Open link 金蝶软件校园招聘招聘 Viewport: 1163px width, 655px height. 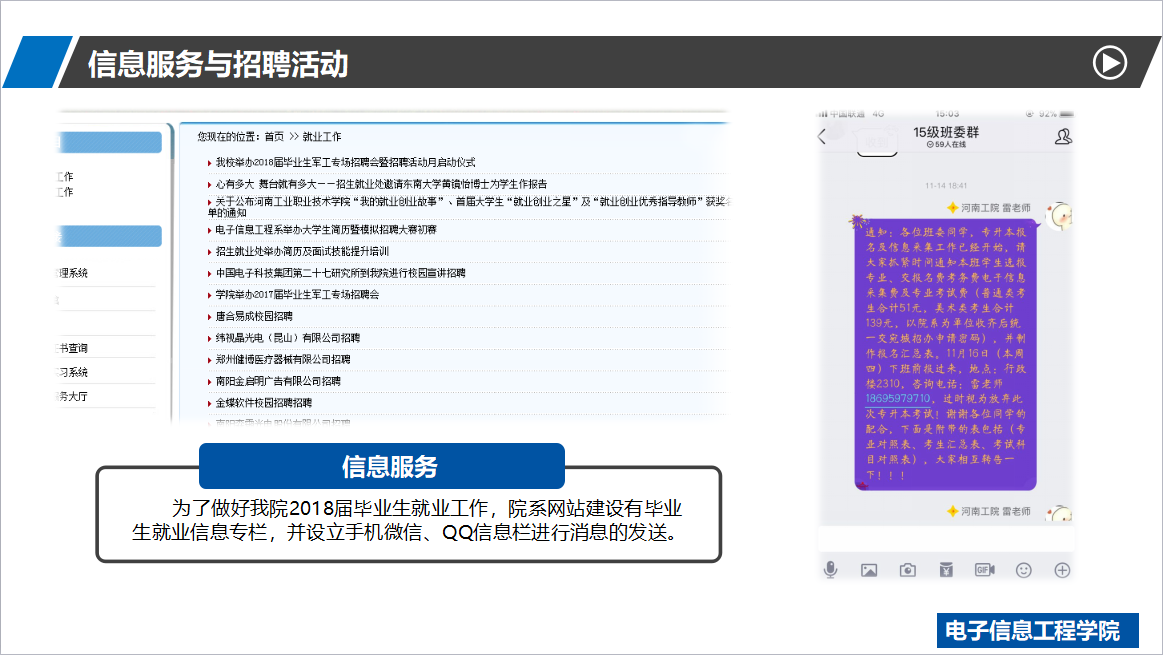tap(263, 403)
